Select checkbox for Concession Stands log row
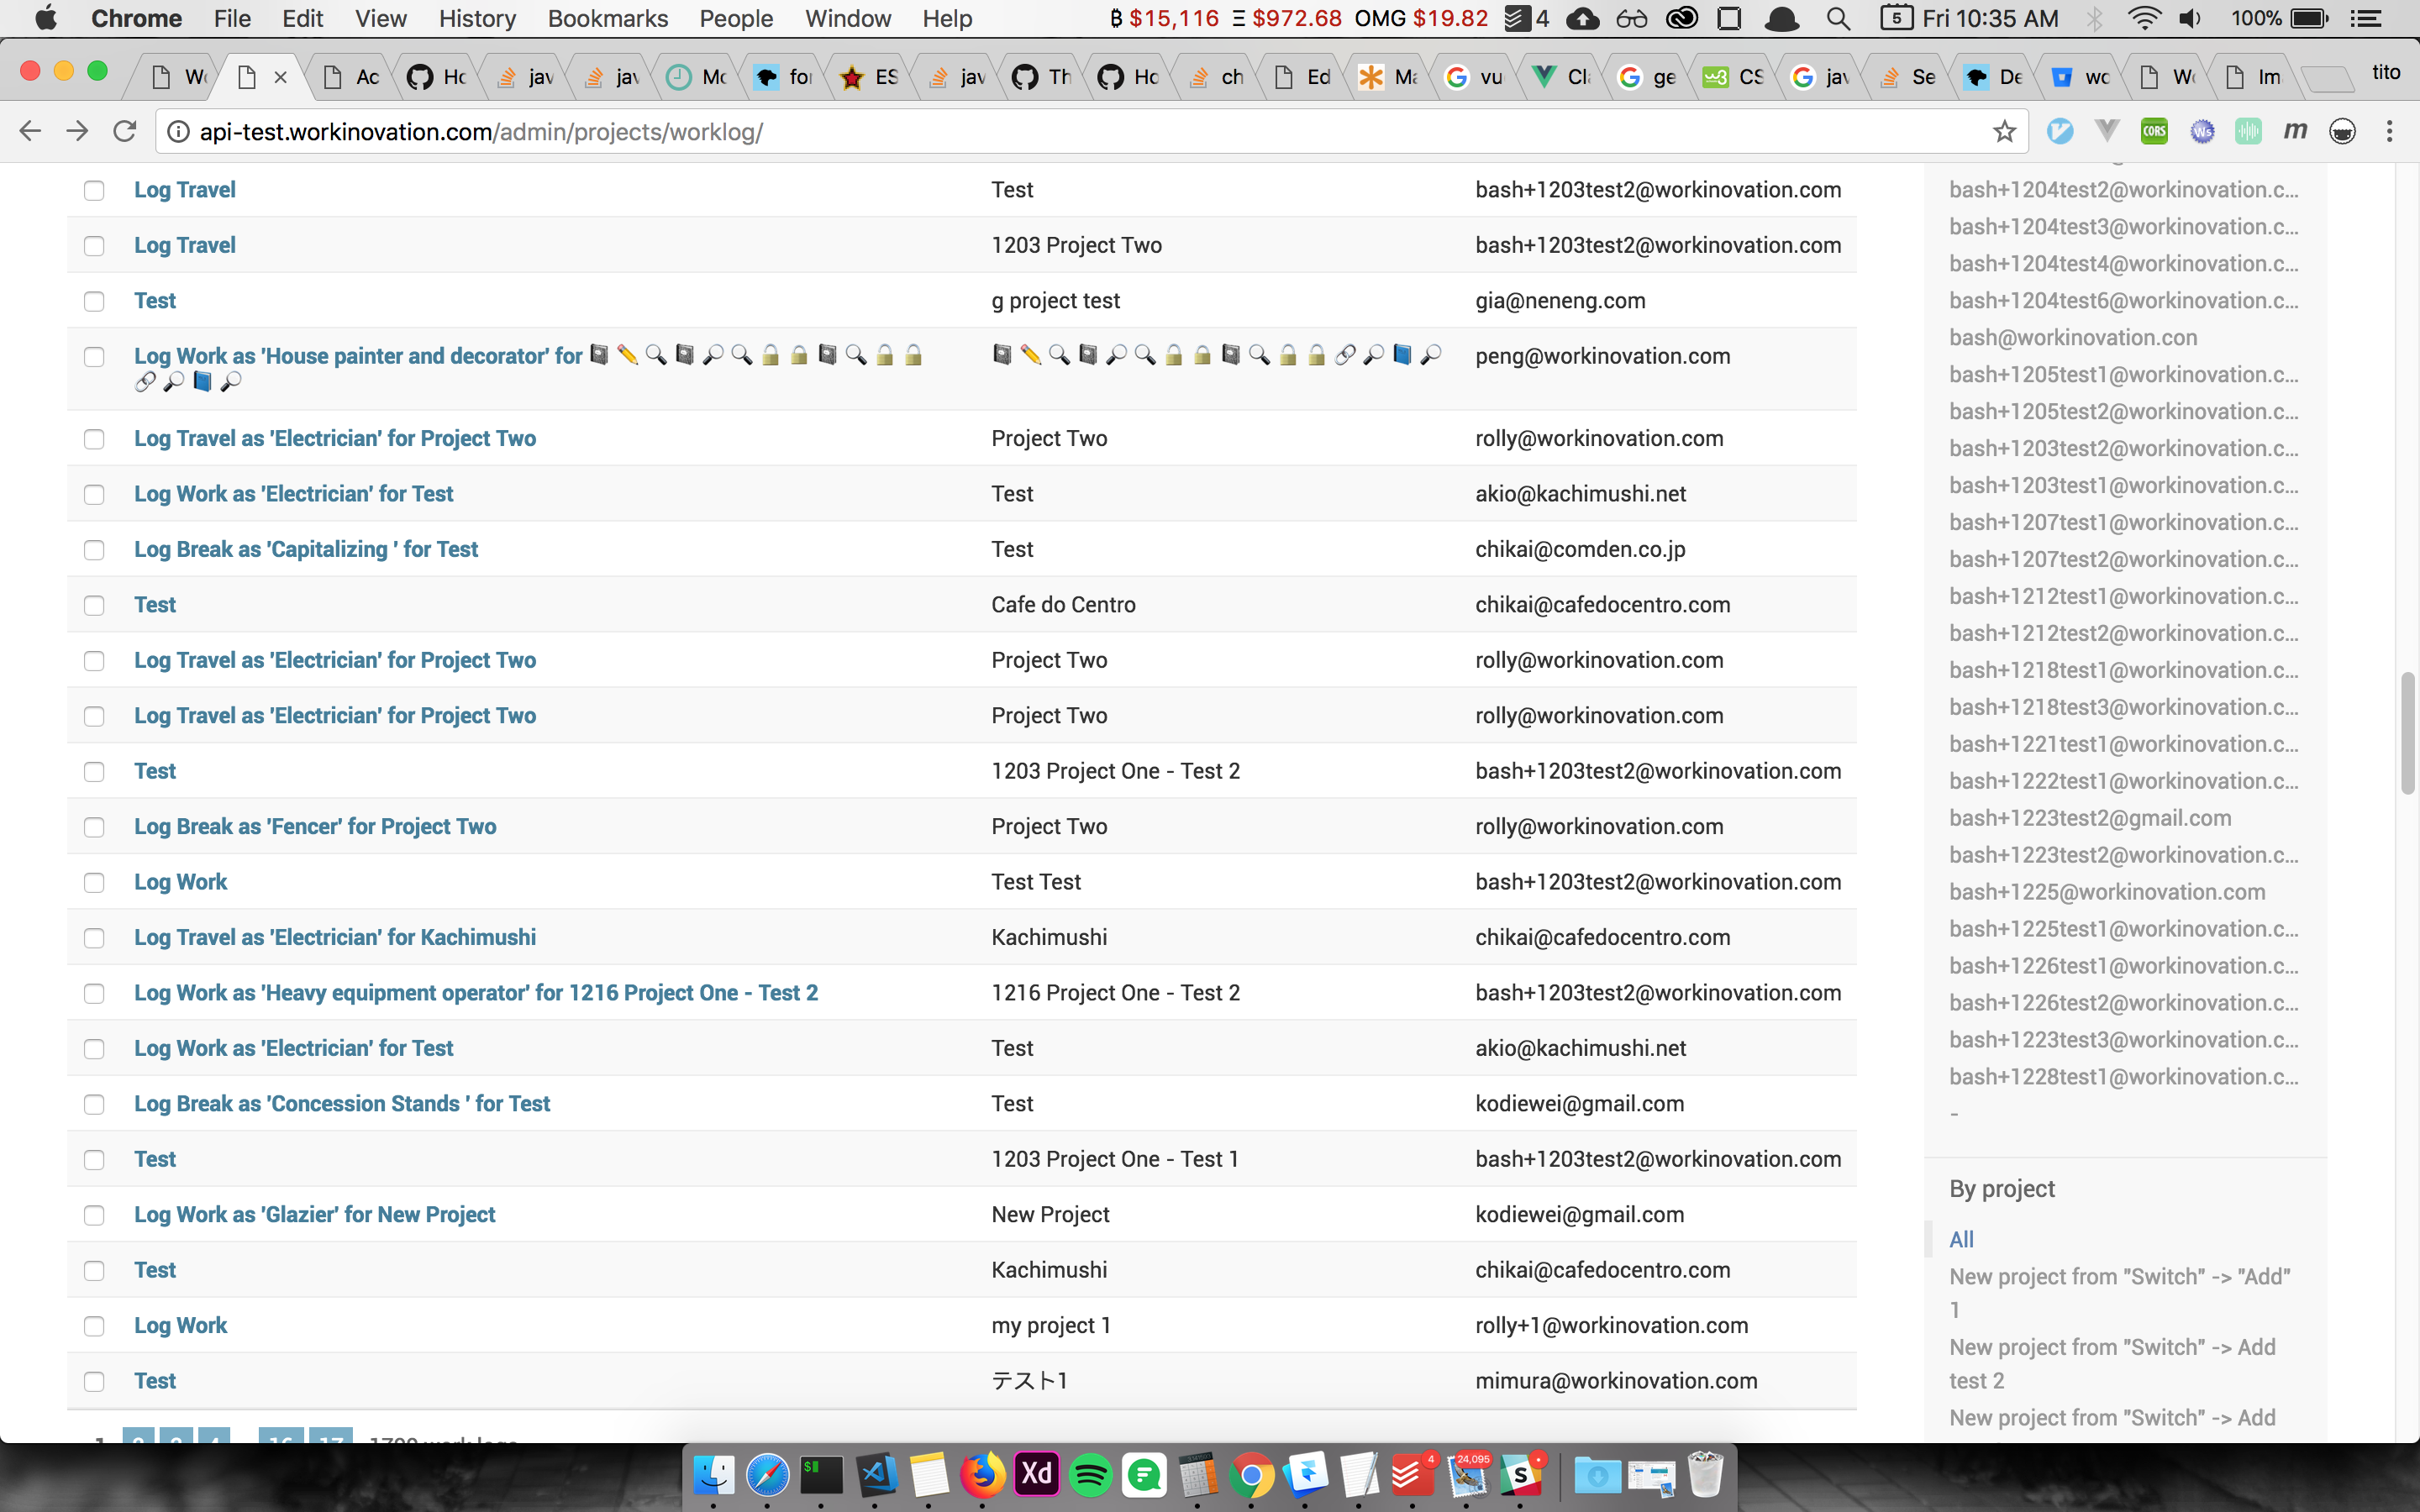The height and width of the screenshot is (1512, 2420). point(94,1104)
